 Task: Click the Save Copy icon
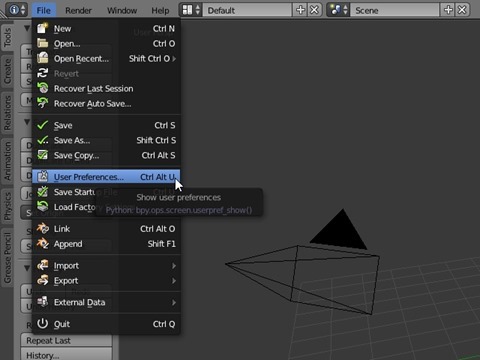click(42, 155)
